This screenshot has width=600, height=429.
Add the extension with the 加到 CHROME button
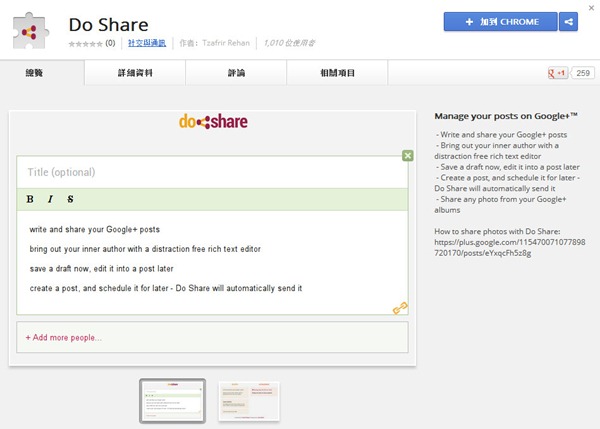(501, 22)
